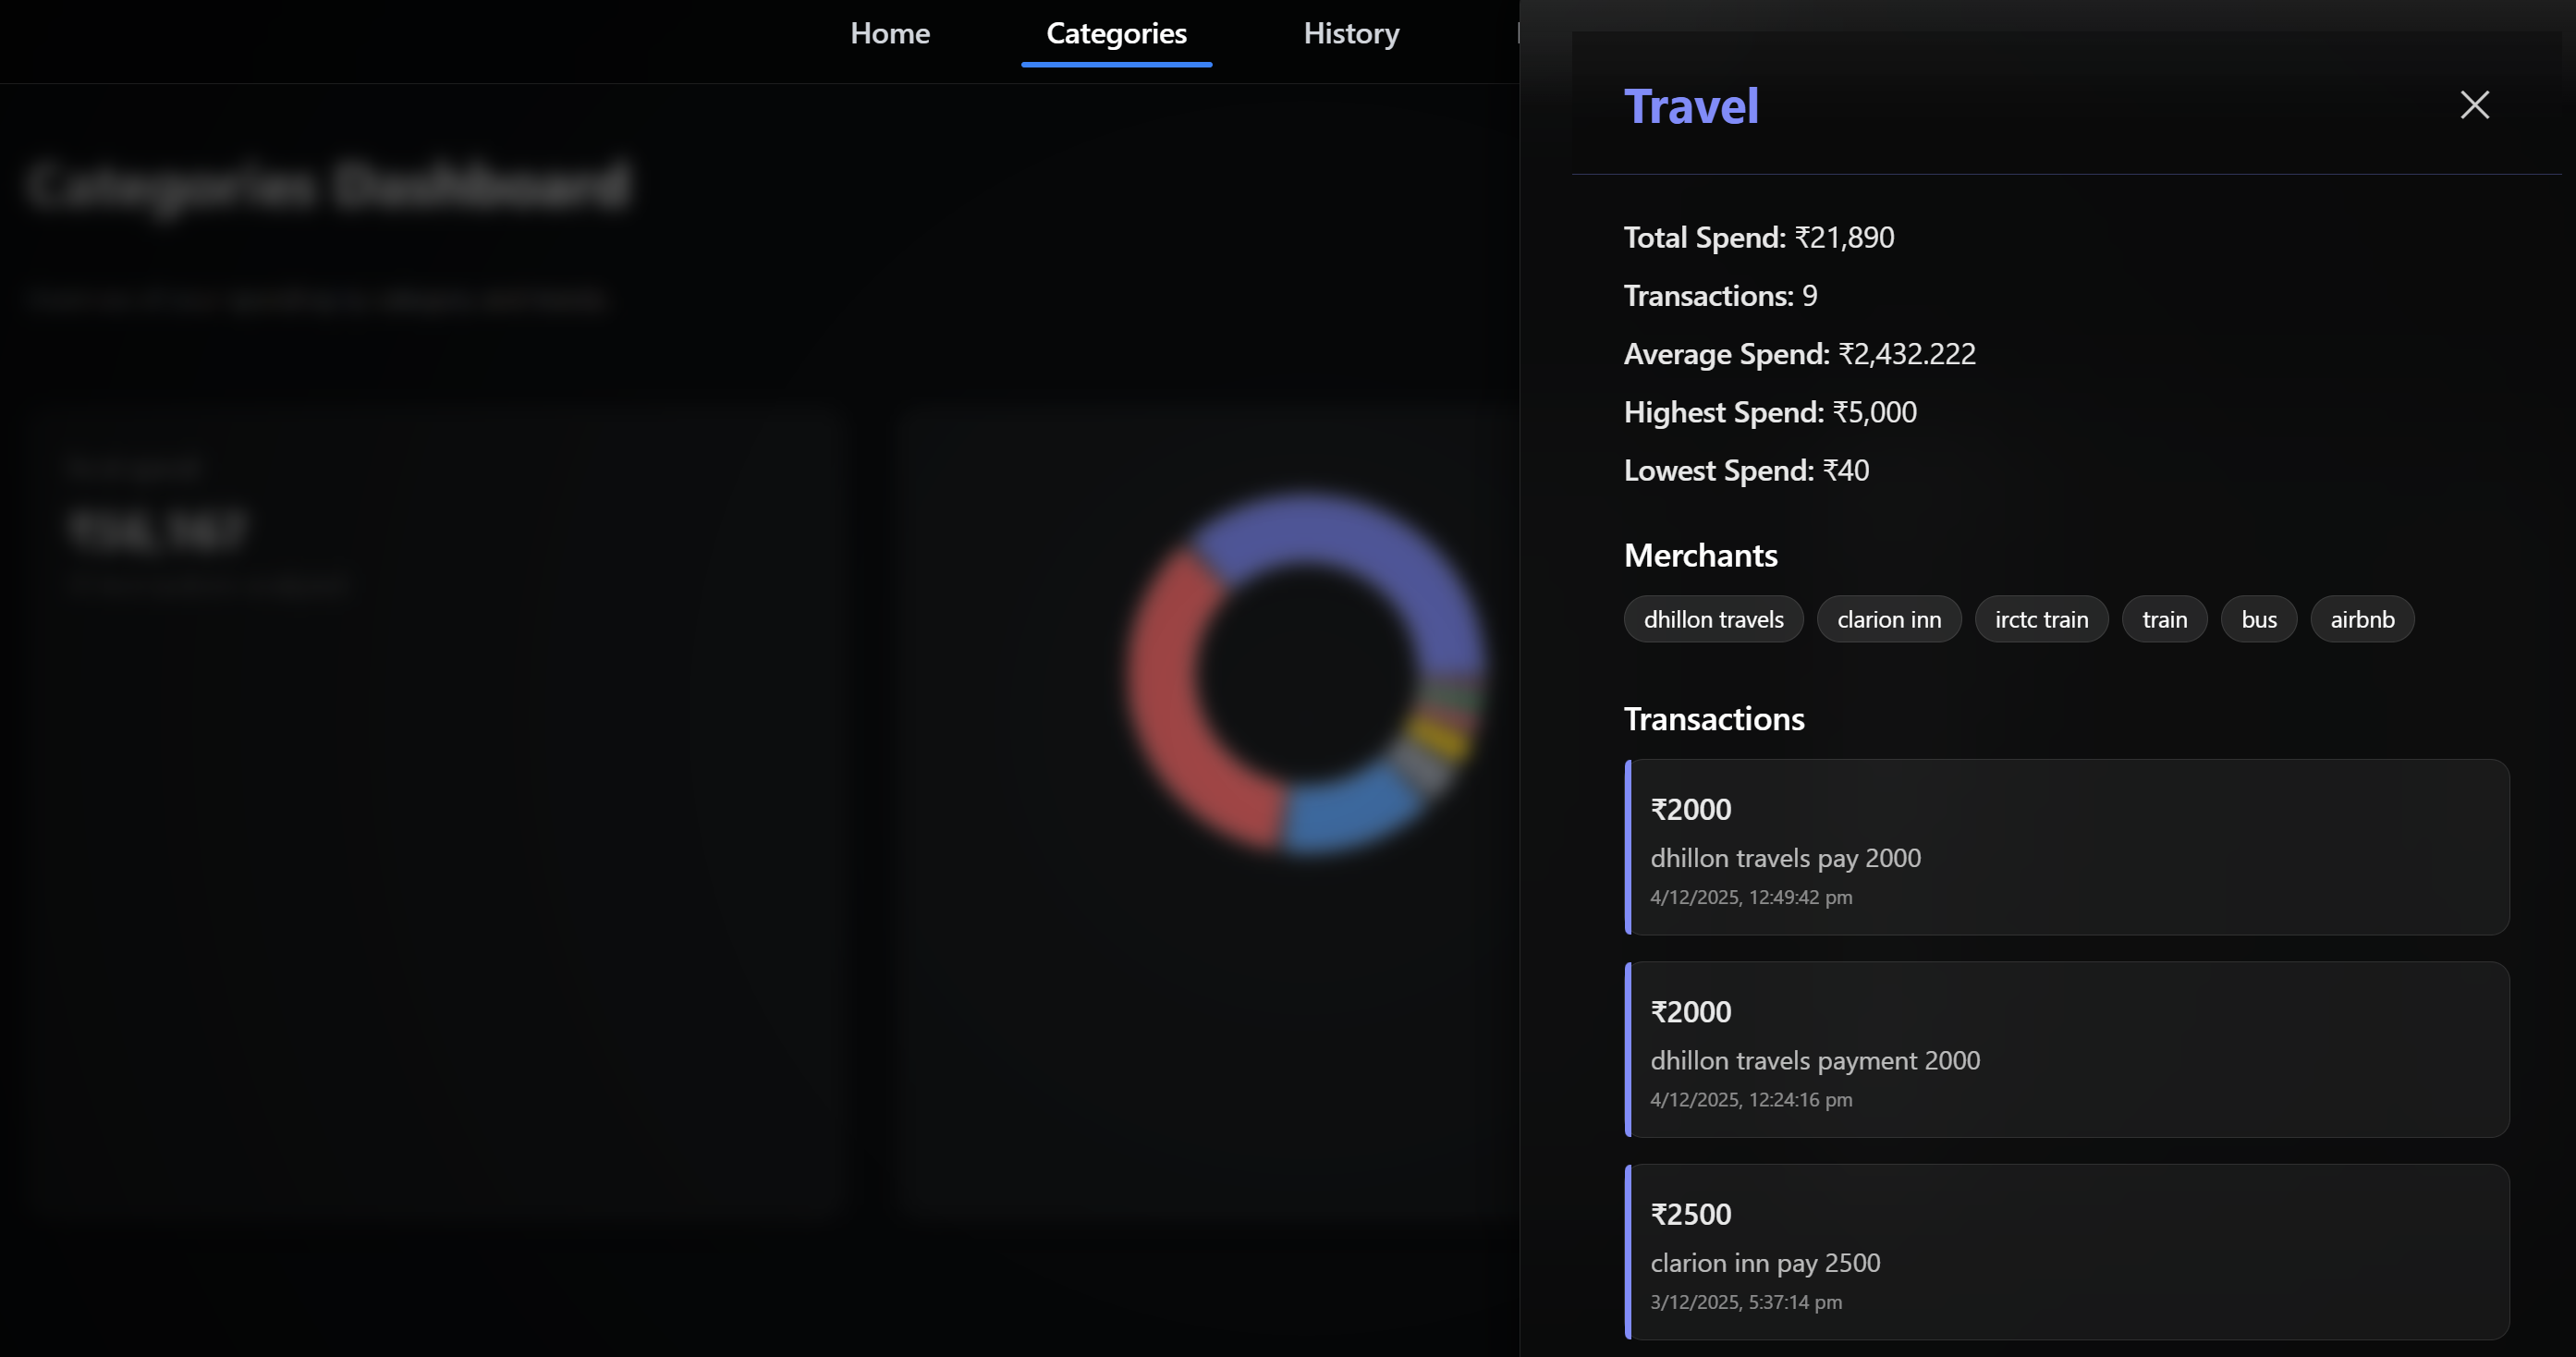Click the Transactions: 9 count line
Screen dimensions: 2576x1357
(x=1720, y=295)
